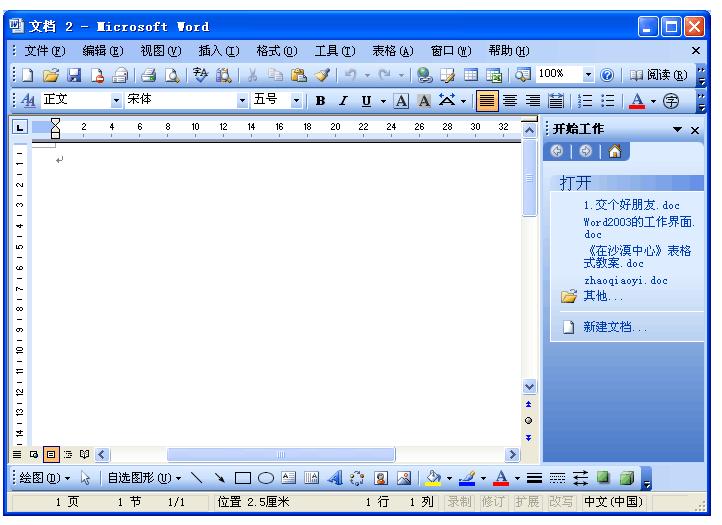722x525 pixels.
Task: Insert clip art from the drawing toolbar
Action: point(381,478)
